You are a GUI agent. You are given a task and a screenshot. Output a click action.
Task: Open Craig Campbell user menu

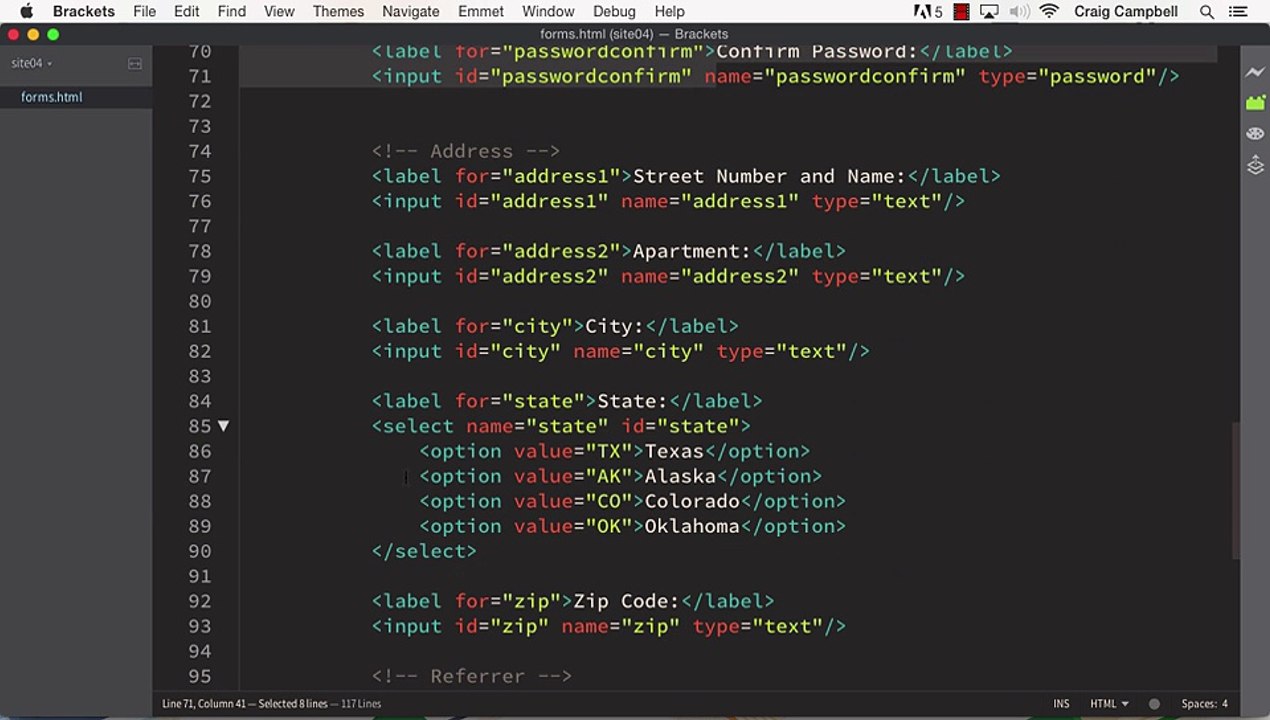coord(1126,12)
